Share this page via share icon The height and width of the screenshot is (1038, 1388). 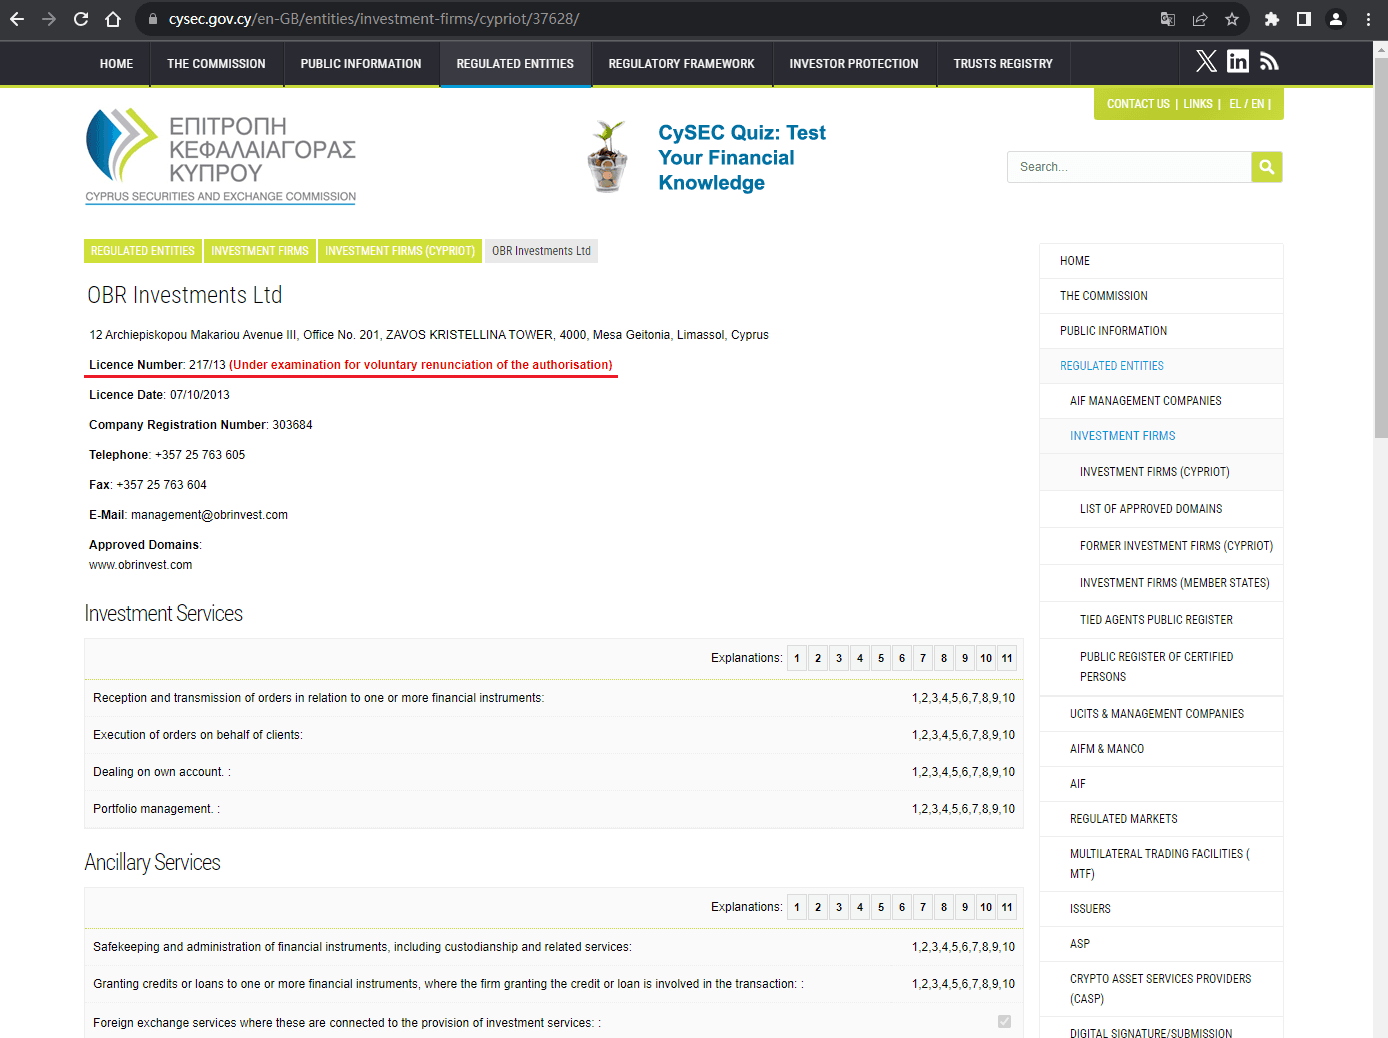tap(1200, 19)
